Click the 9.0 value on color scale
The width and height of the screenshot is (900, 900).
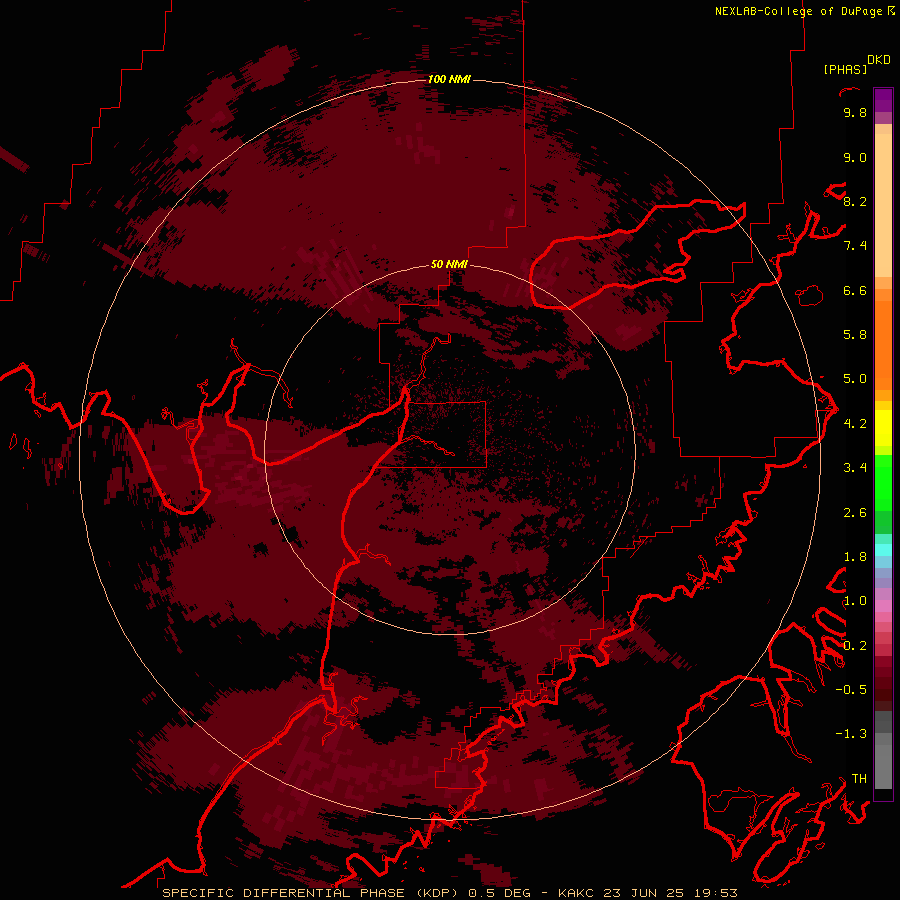point(855,157)
